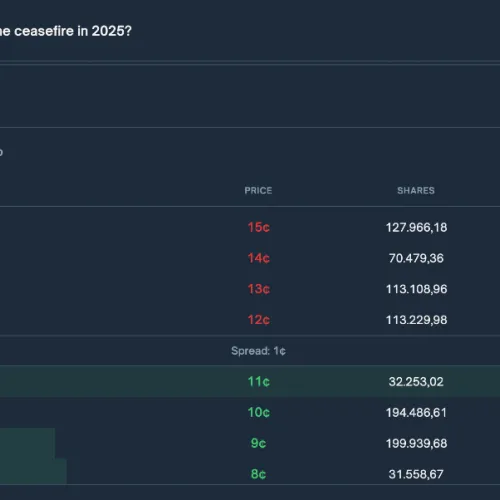Click the 113.229,98 shares amount
Screen dimensions: 500x500
(416, 320)
